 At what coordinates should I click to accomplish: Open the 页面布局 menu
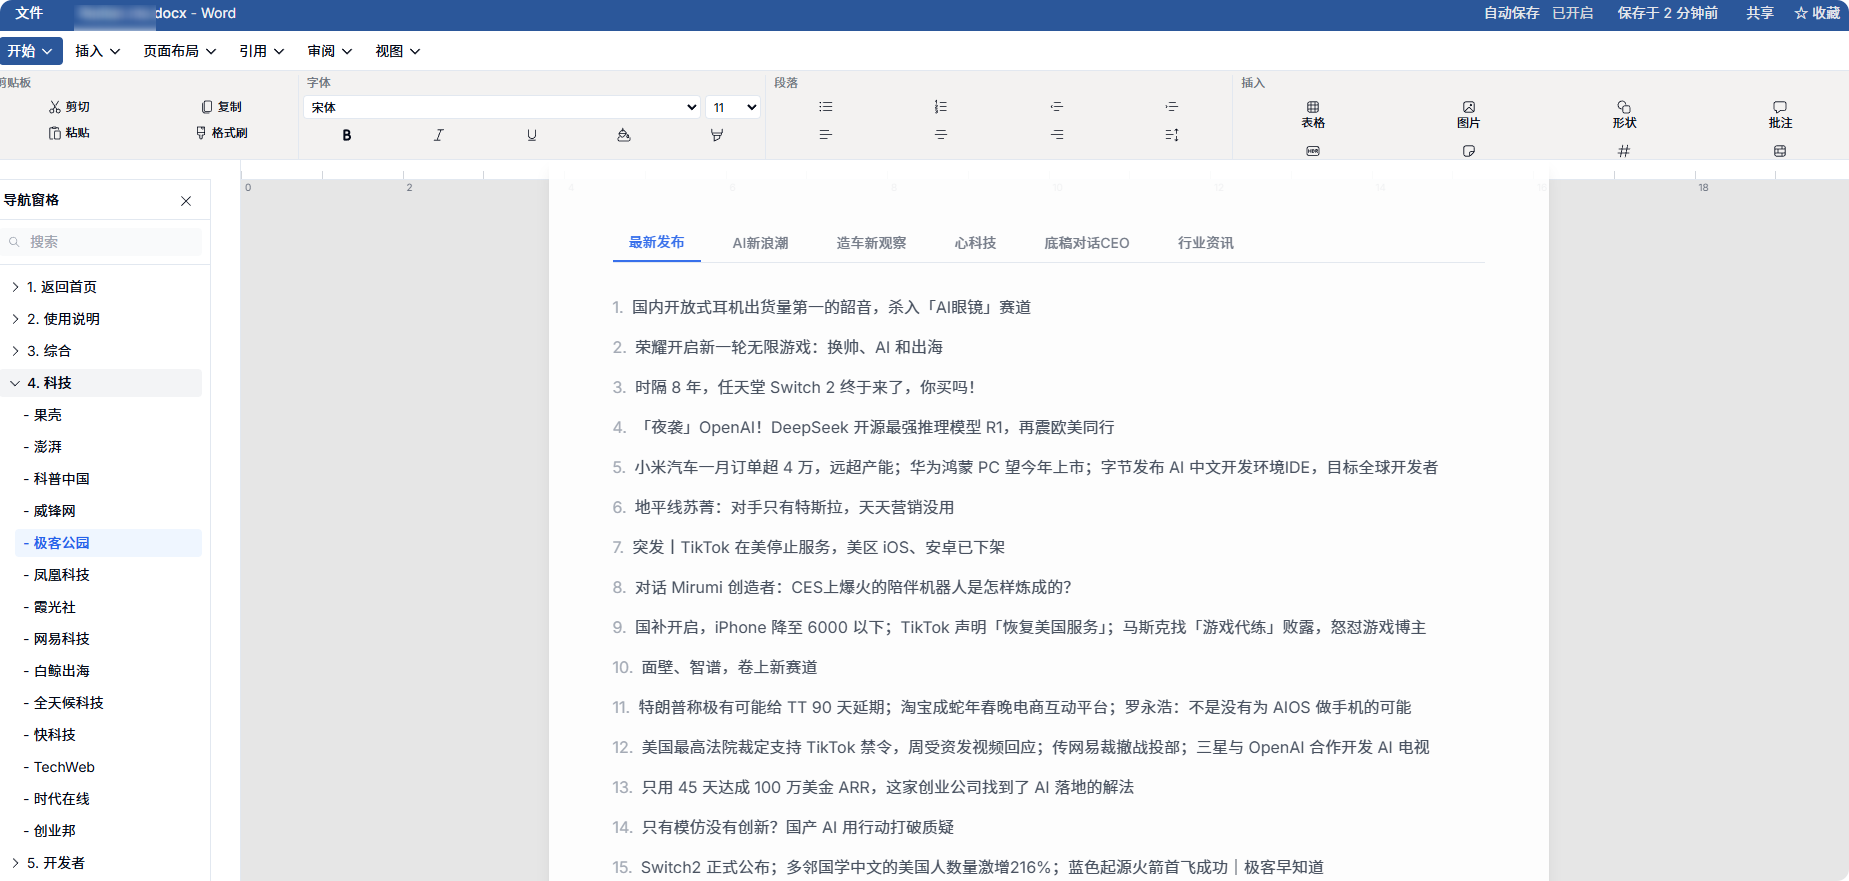click(x=180, y=51)
